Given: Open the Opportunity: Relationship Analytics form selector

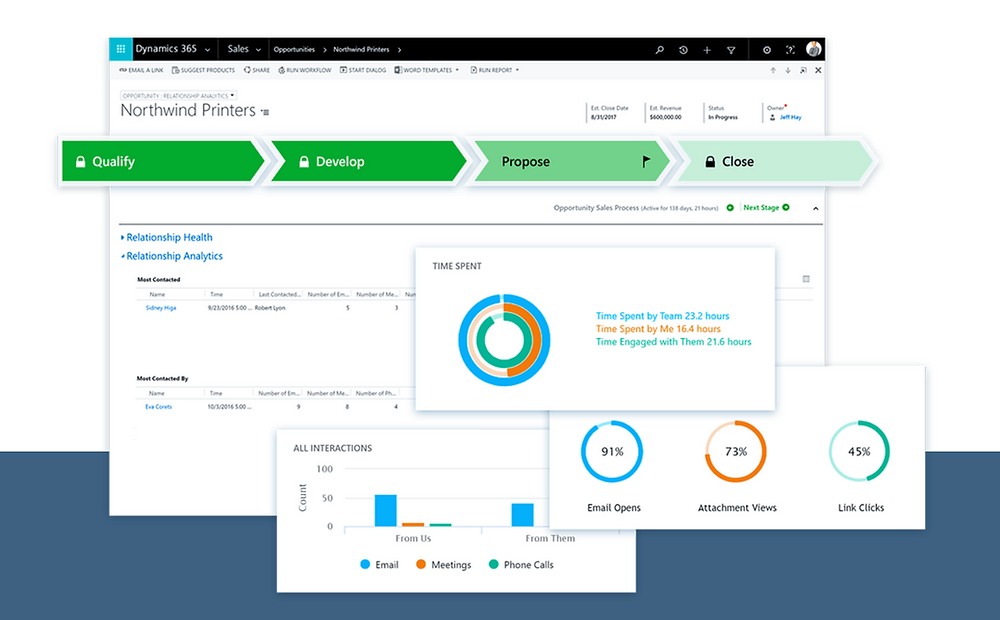Looking at the screenshot, I should 179,96.
